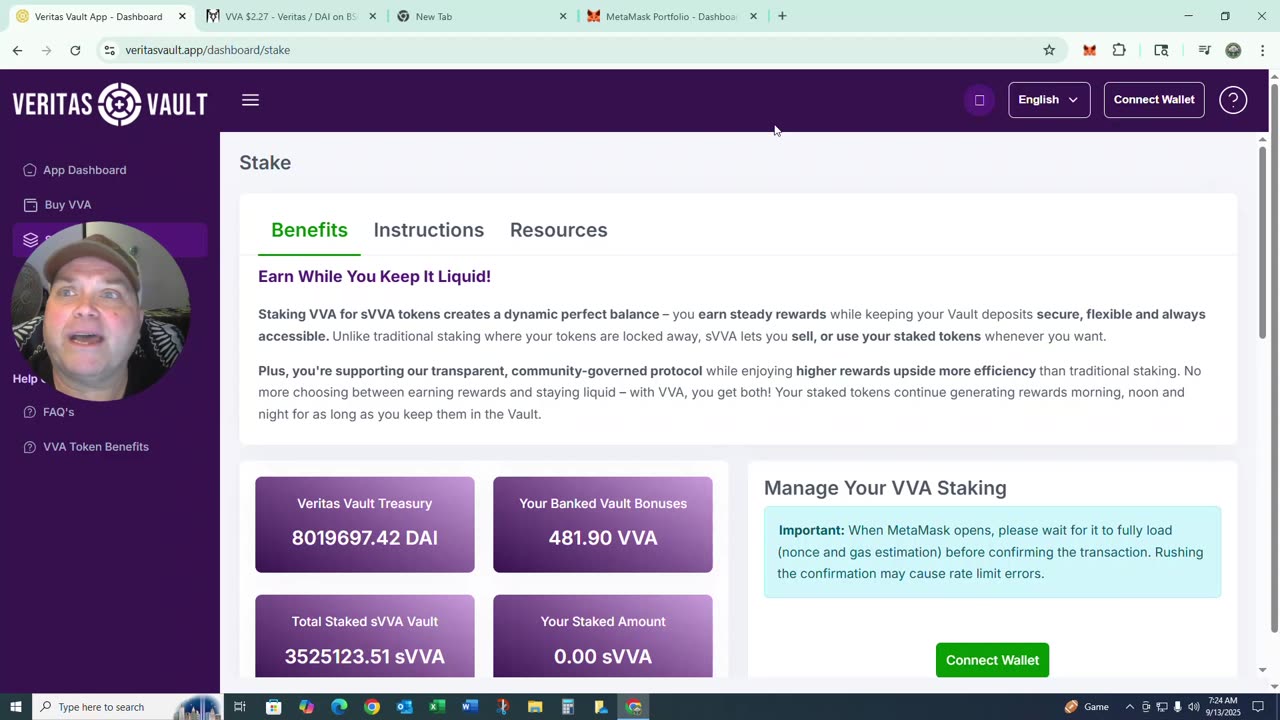The image size is (1280, 720).
Task: Click the FAQ's question icon
Action: tap(30, 412)
